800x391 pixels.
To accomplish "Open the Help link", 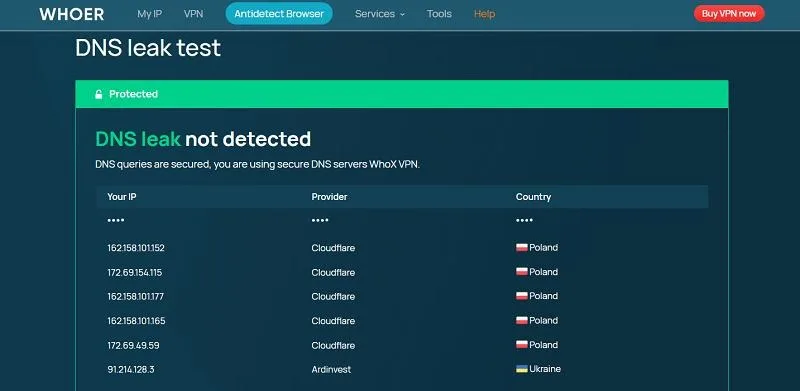I will coord(484,14).
